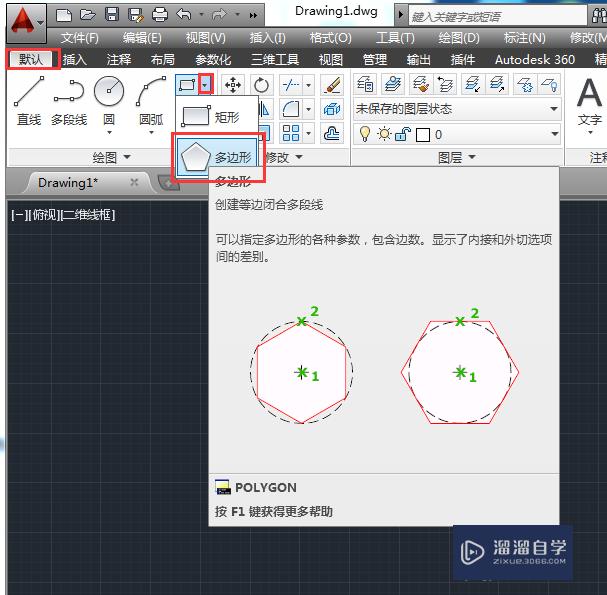Expand the 图层 panel title

(456, 157)
